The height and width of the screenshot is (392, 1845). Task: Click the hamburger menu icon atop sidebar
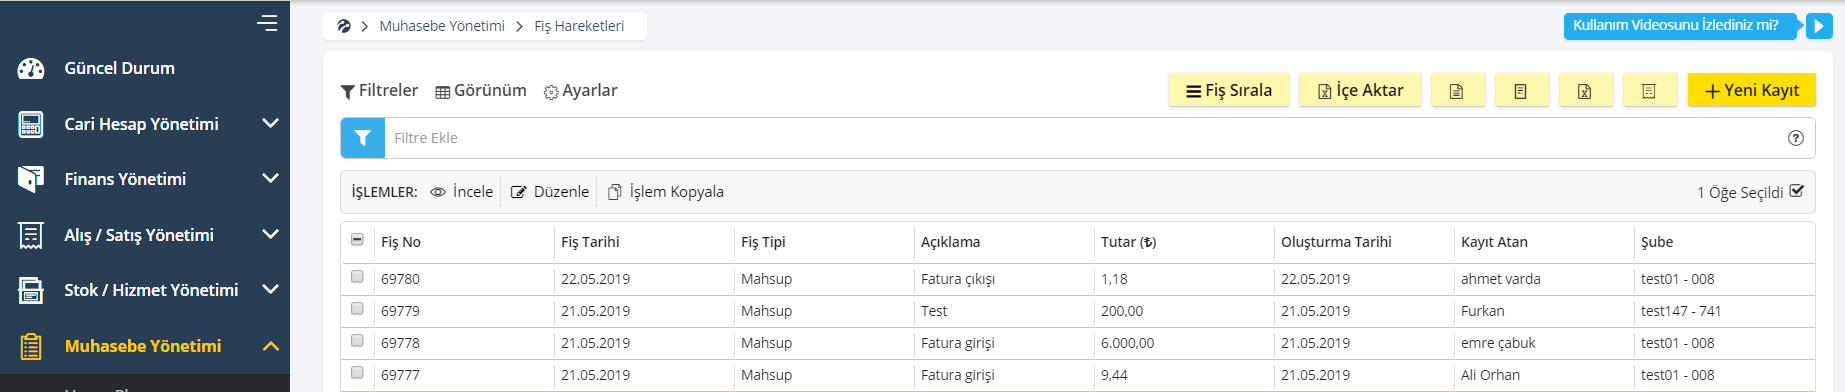click(267, 22)
